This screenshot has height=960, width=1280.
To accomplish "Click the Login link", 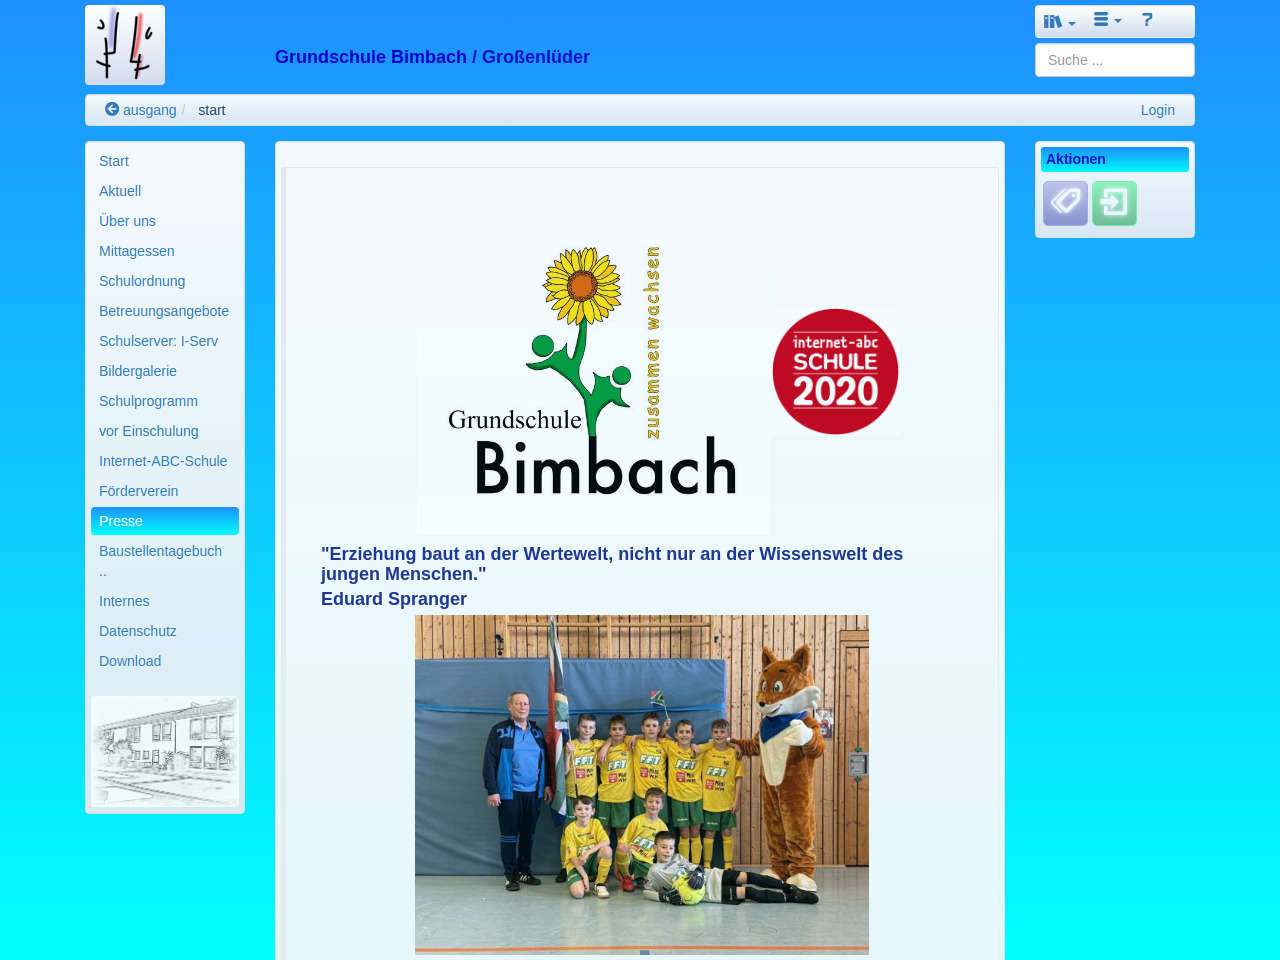I will point(1157,110).
